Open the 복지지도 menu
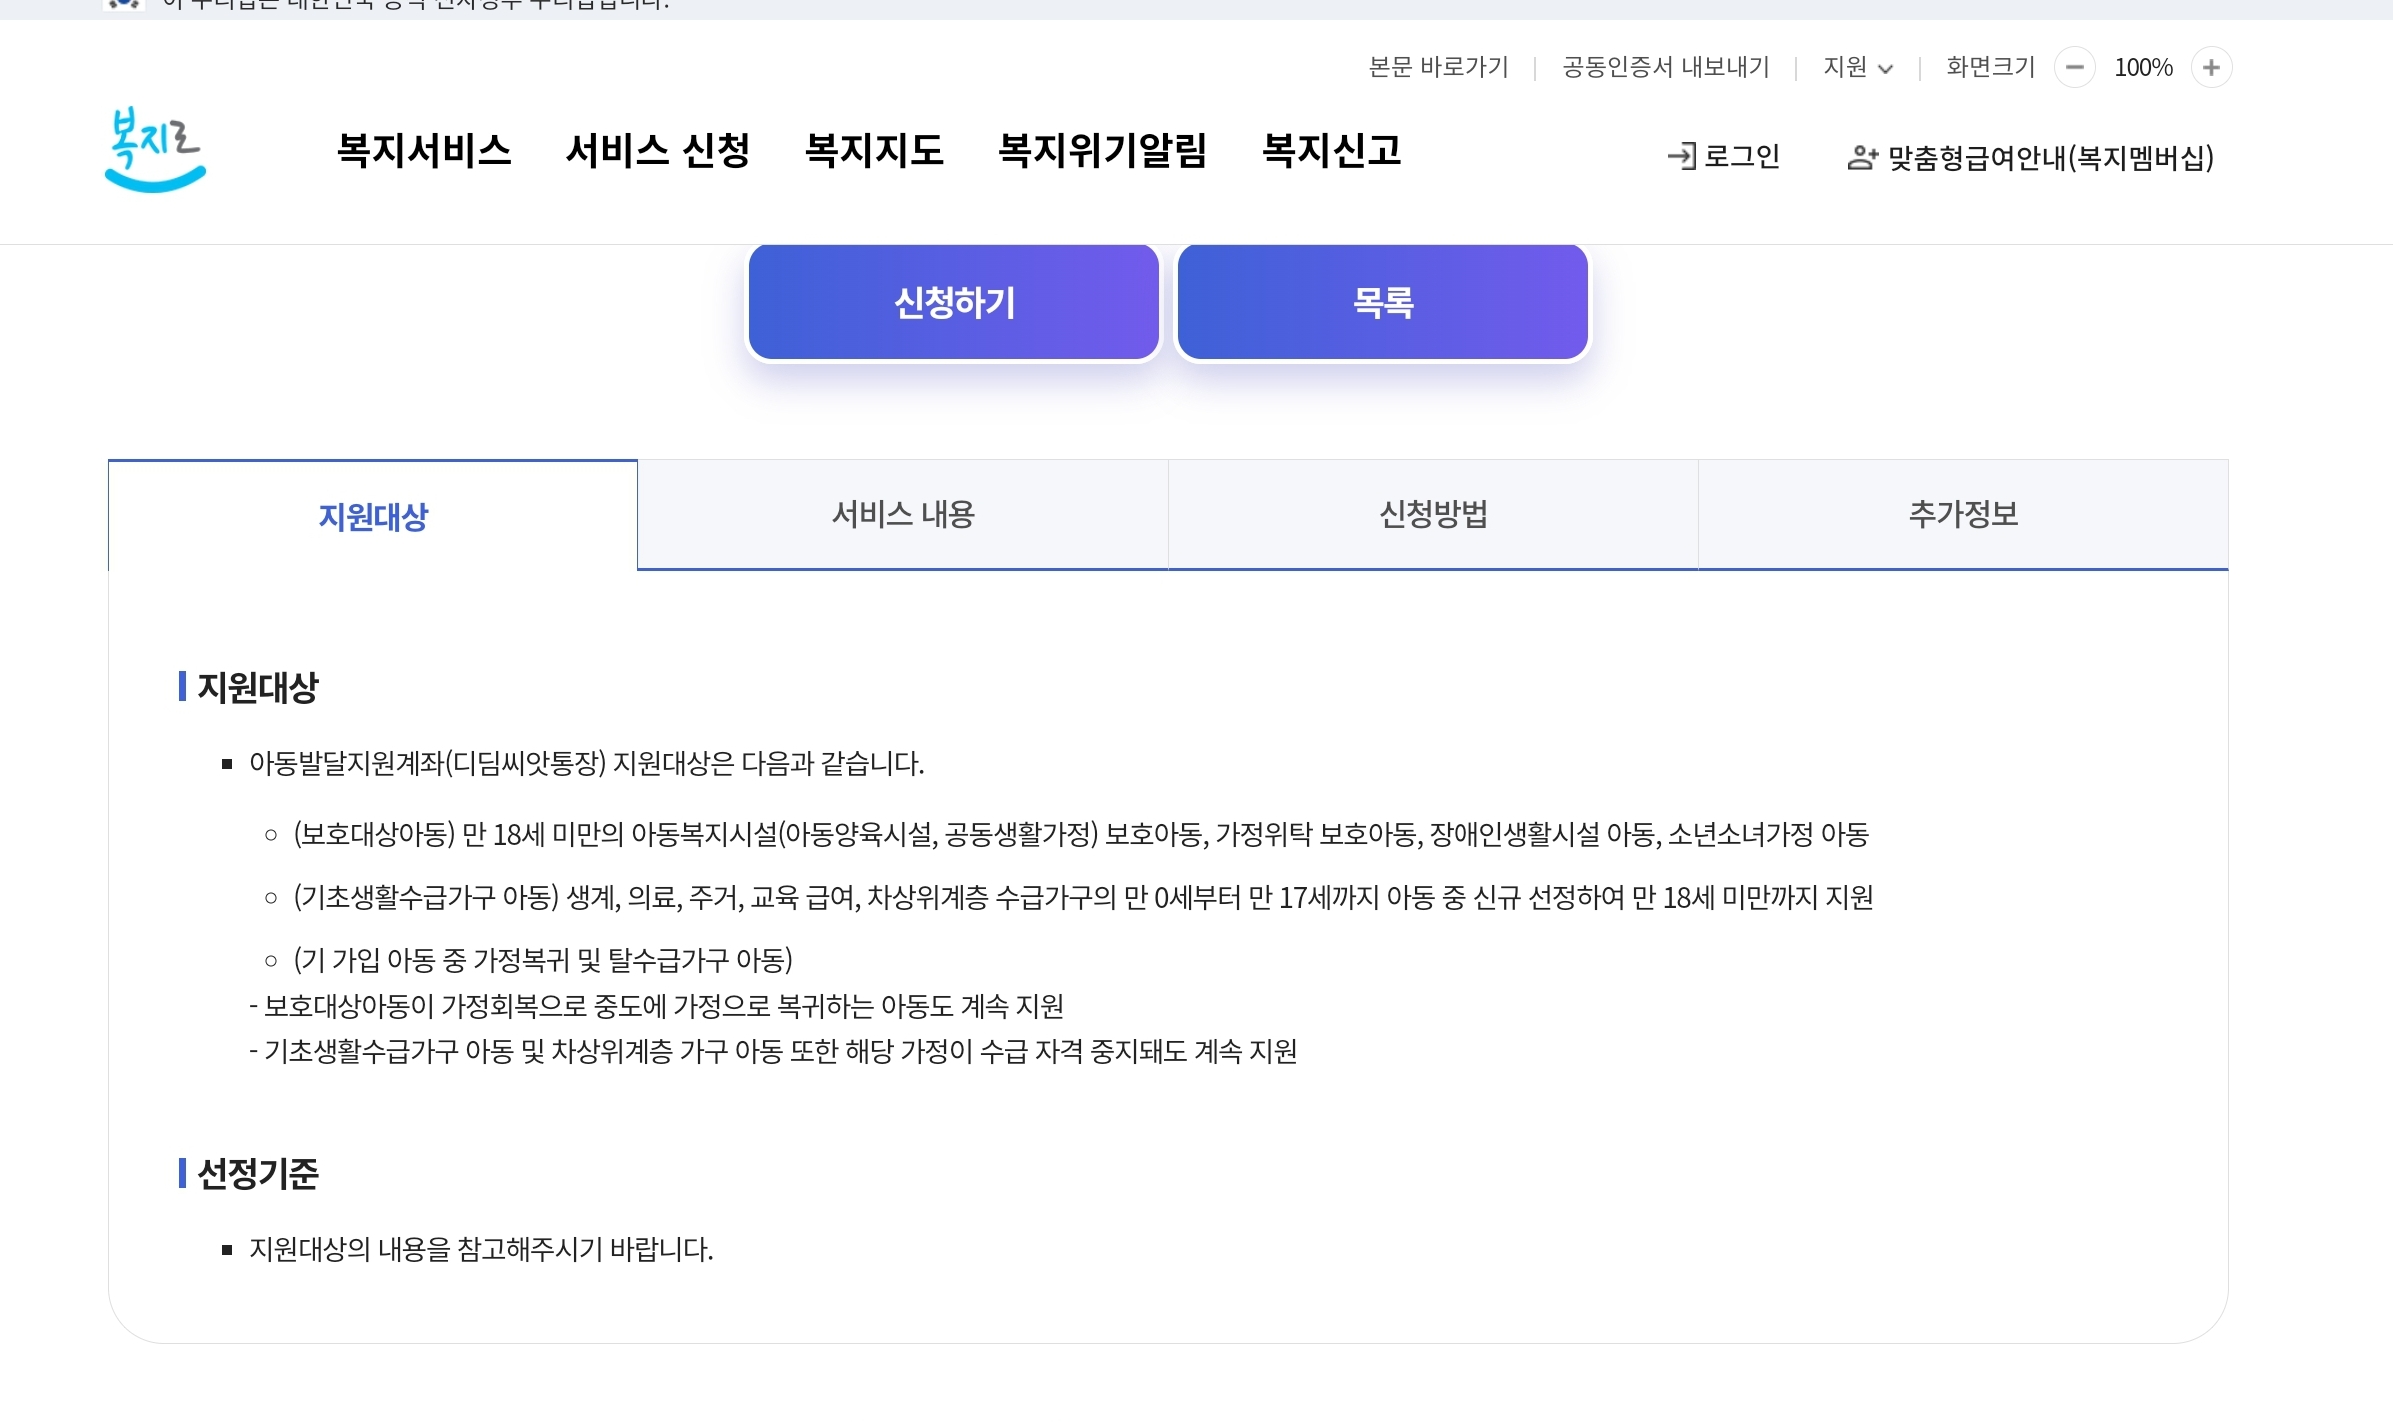The height and width of the screenshot is (1422, 2393). [x=874, y=151]
